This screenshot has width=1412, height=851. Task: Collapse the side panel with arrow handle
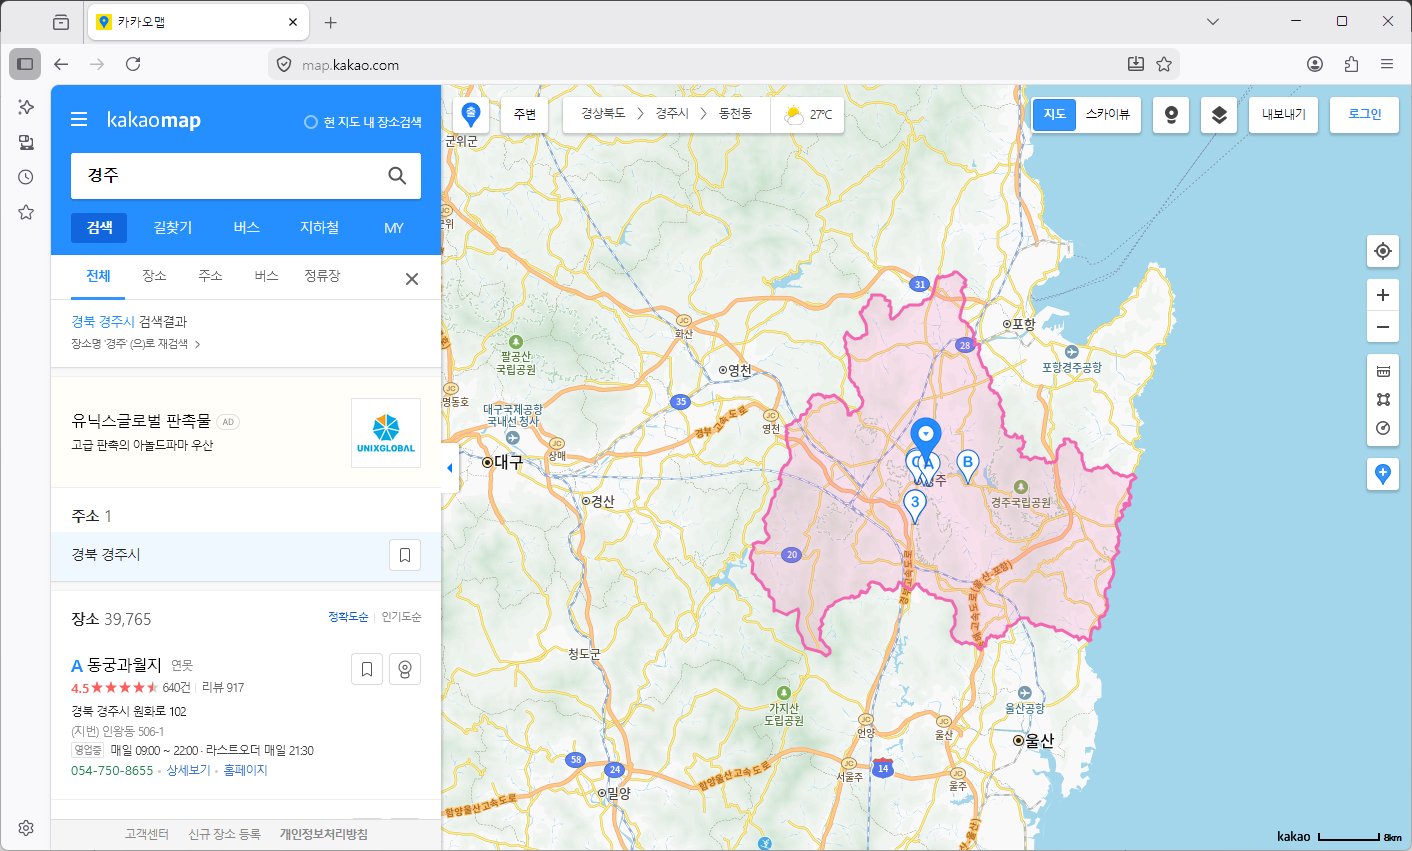tap(450, 467)
